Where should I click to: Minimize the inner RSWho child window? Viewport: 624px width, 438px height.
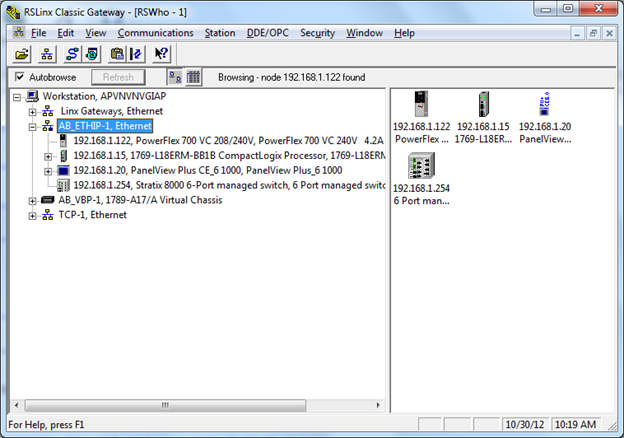coord(577,33)
